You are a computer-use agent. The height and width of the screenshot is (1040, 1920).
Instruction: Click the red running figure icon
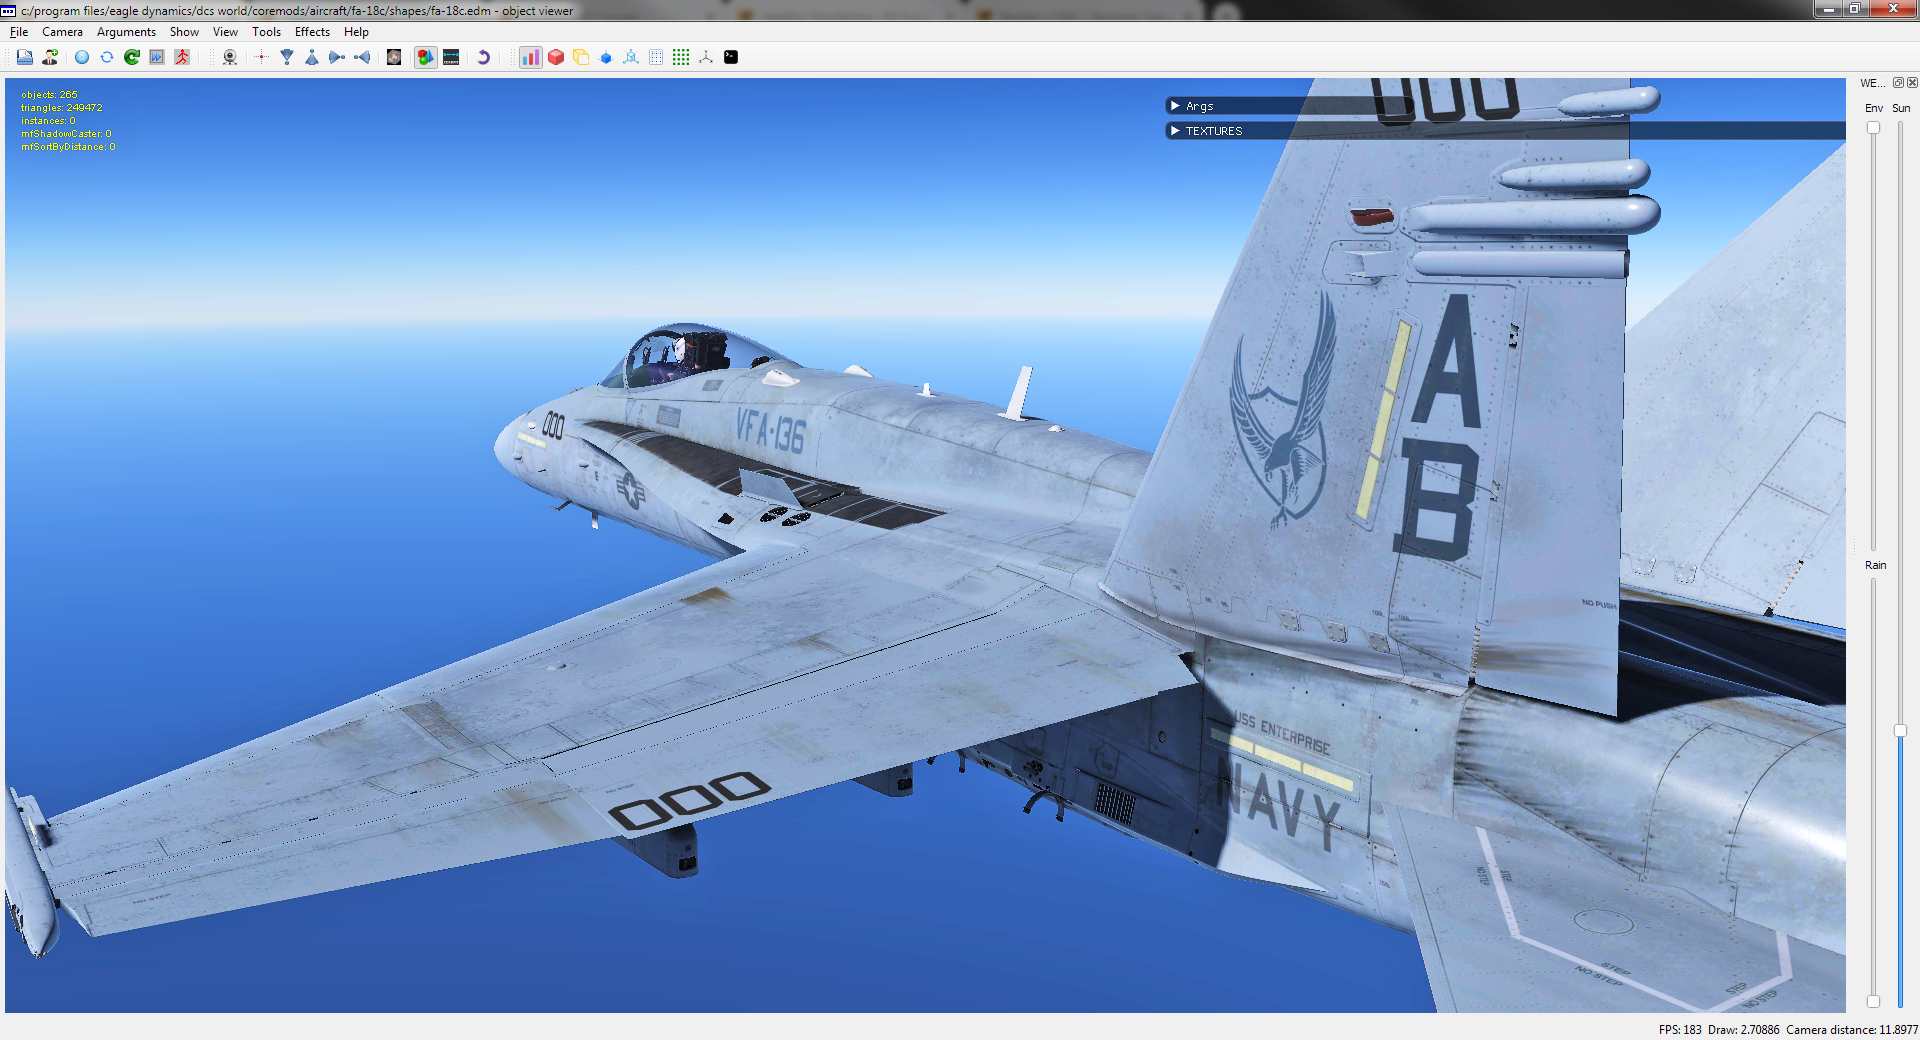click(182, 57)
